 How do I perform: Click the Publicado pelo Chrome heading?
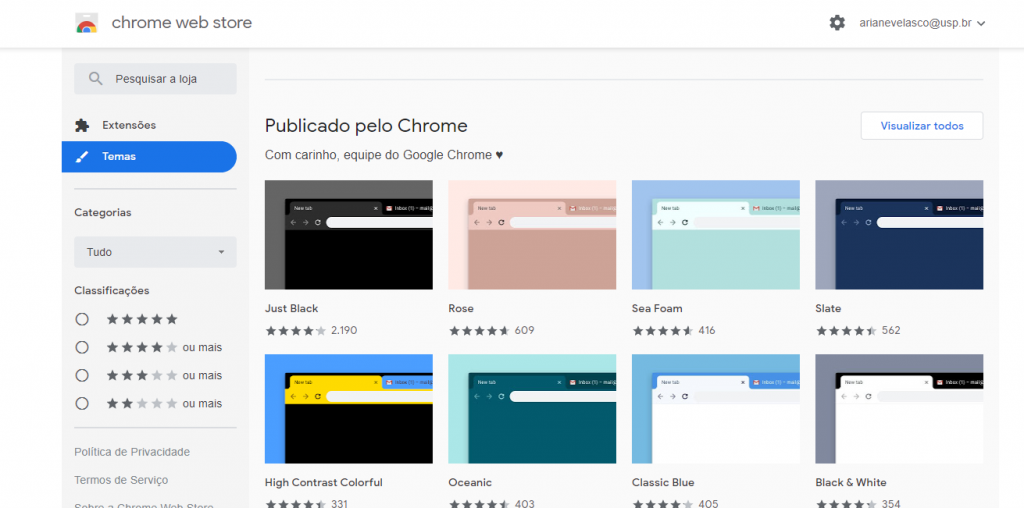(366, 125)
